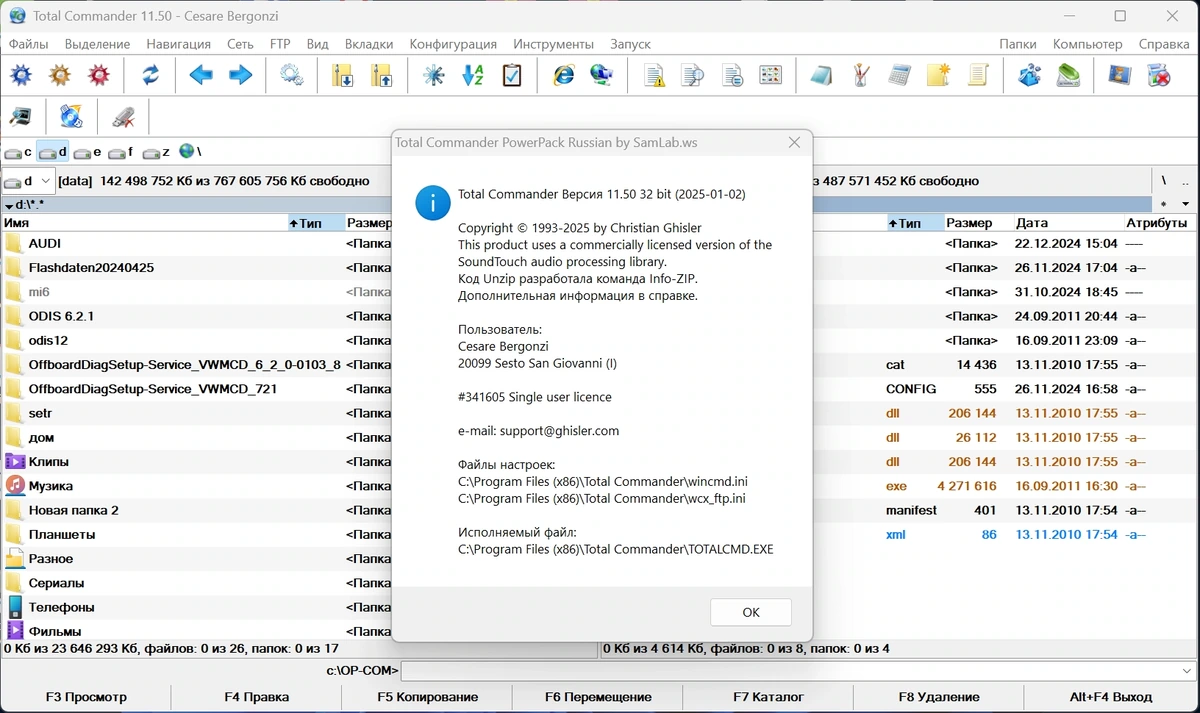Click F3 Просмотр button
The width and height of the screenshot is (1200, 713).
point(86,697)
